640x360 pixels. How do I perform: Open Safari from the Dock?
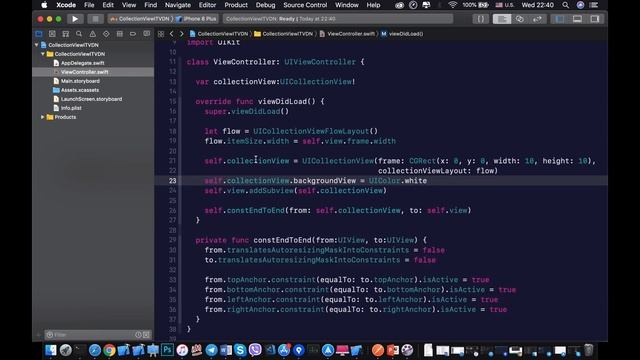[x=95, y=350]
